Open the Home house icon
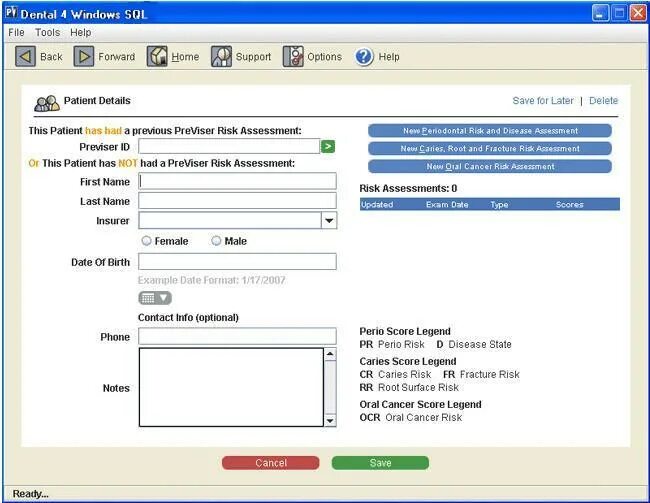The width and height of the screenshot is (650, 503). coord(157,56)
